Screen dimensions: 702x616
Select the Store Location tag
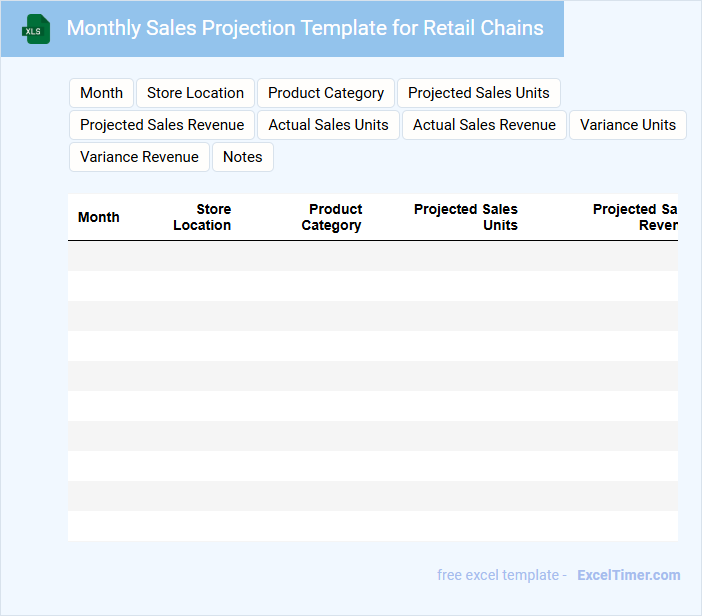(195, 93)
